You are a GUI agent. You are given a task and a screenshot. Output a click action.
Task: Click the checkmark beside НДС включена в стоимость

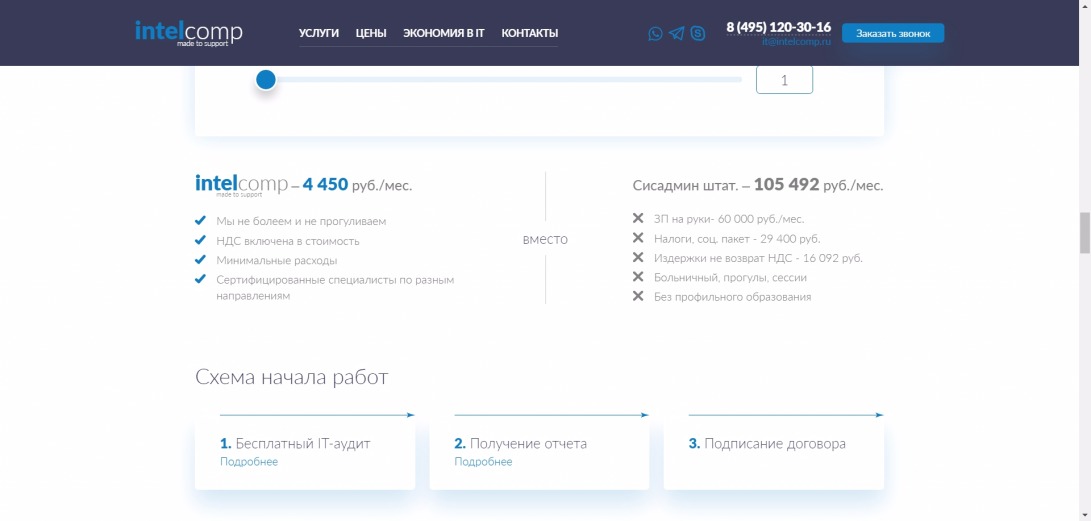[200, 240]
